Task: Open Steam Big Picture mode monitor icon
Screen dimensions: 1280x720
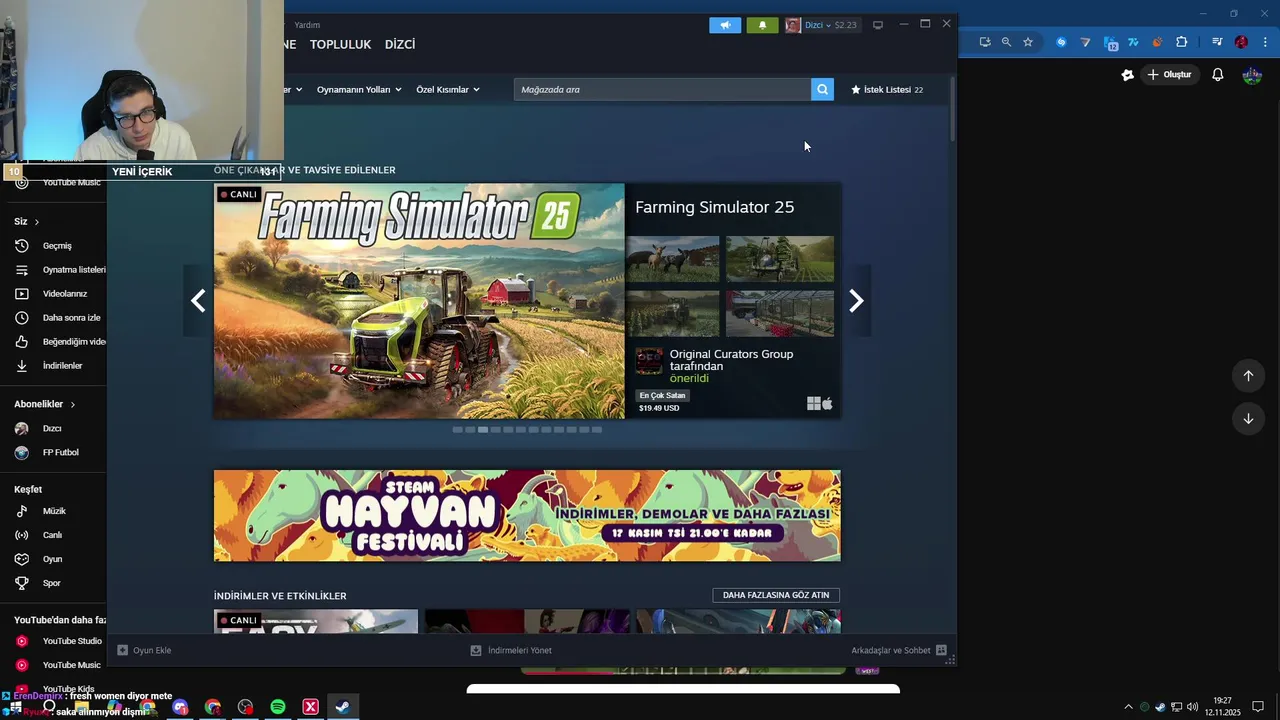Action: [x=878, y=25]
